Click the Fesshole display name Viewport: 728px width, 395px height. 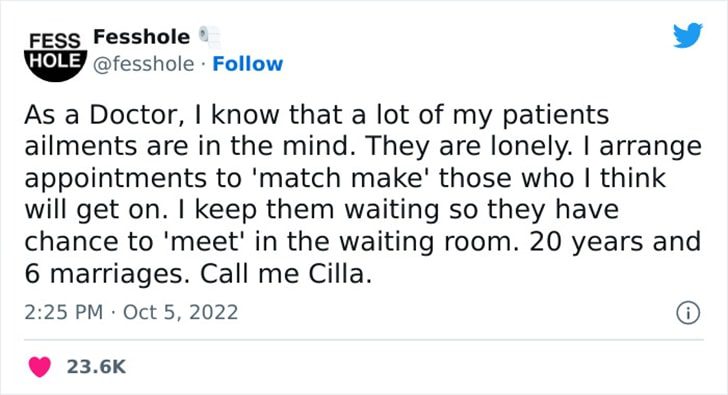point(142,37)
